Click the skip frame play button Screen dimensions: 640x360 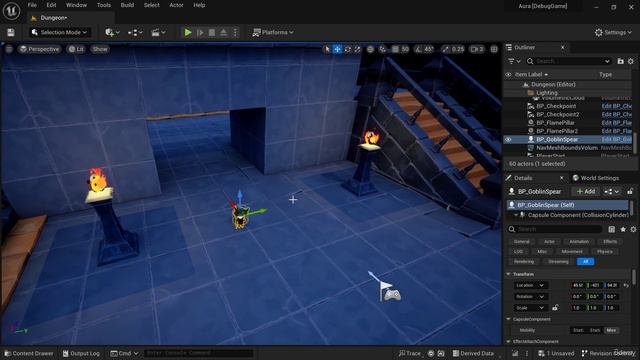(200, 32)
